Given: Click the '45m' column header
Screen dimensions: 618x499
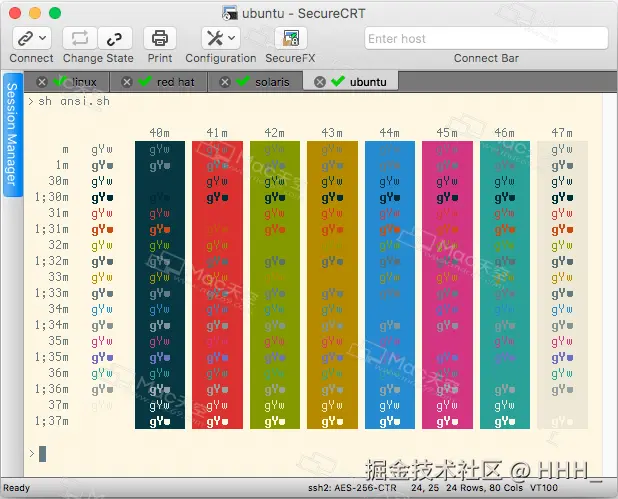Looking at the screenshot, I should pyautogui.click(x=447, y=133).
